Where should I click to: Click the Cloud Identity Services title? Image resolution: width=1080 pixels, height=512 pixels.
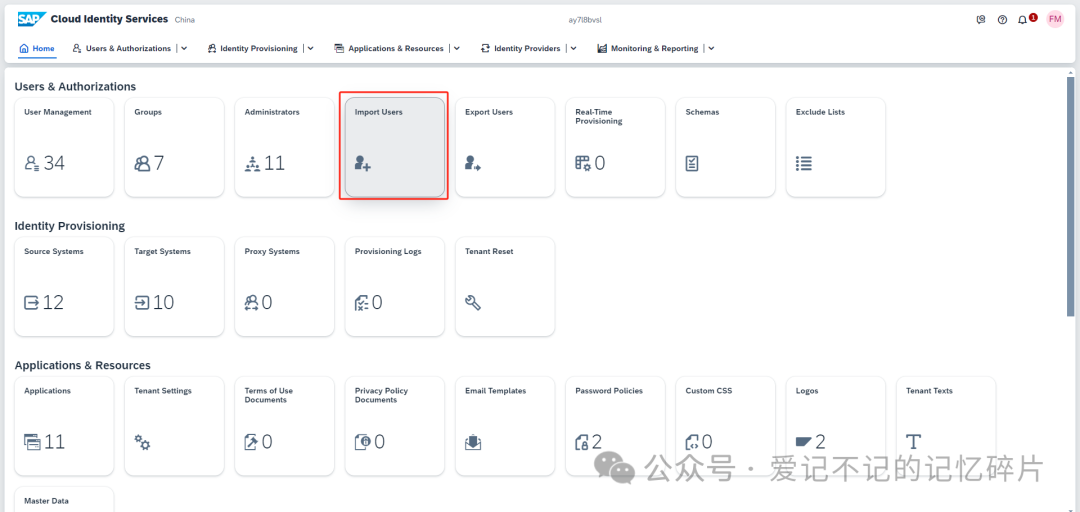tap(110, 19)
